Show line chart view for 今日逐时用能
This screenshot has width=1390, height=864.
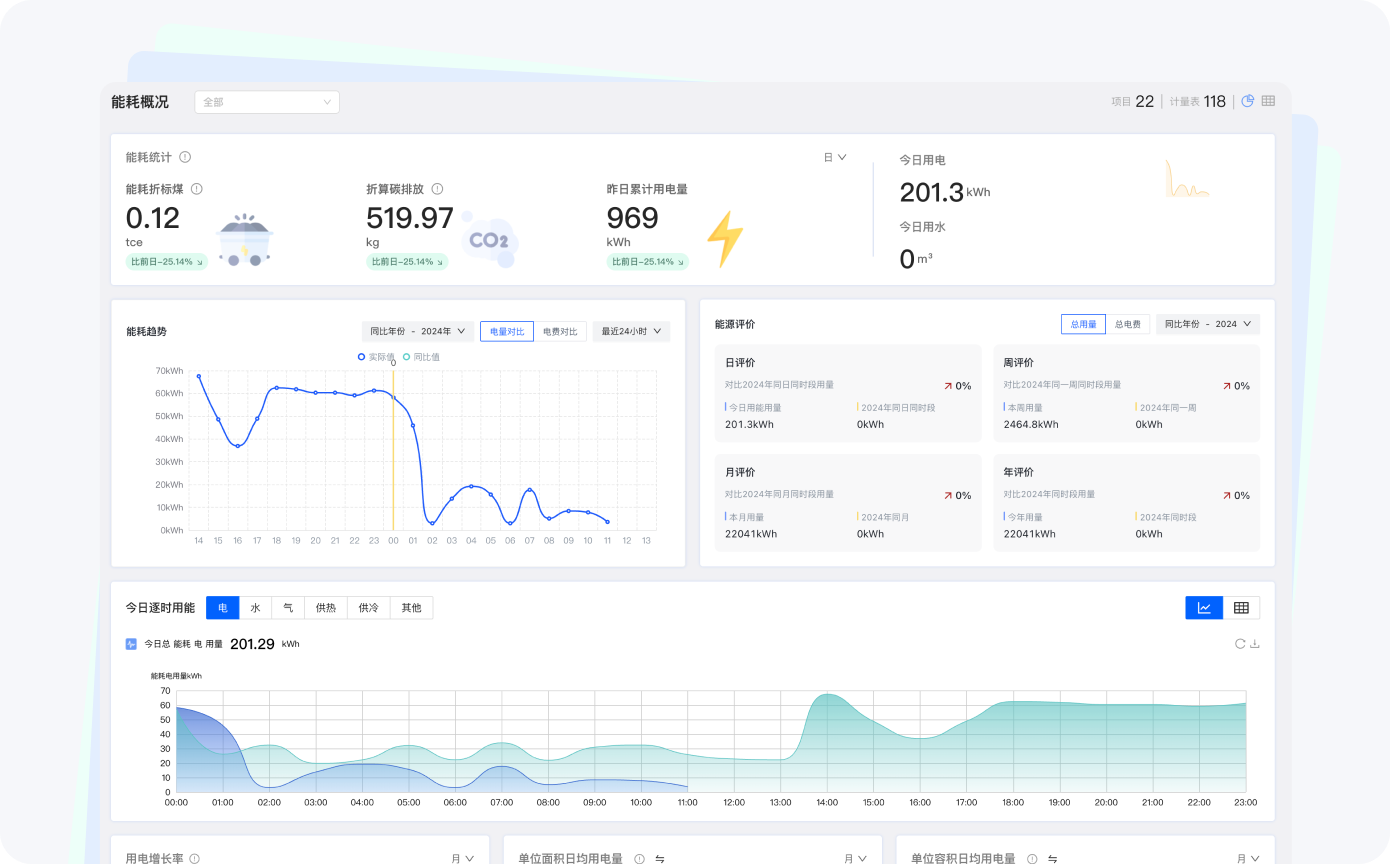1204,608
